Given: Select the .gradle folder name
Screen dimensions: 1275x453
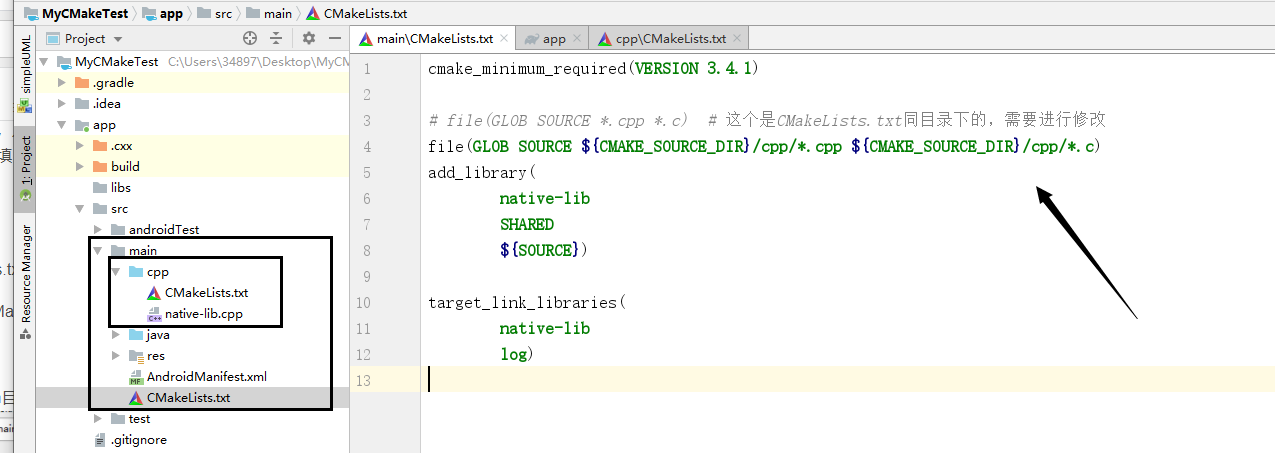Looking at the screenshot, I should pos(113,83).
